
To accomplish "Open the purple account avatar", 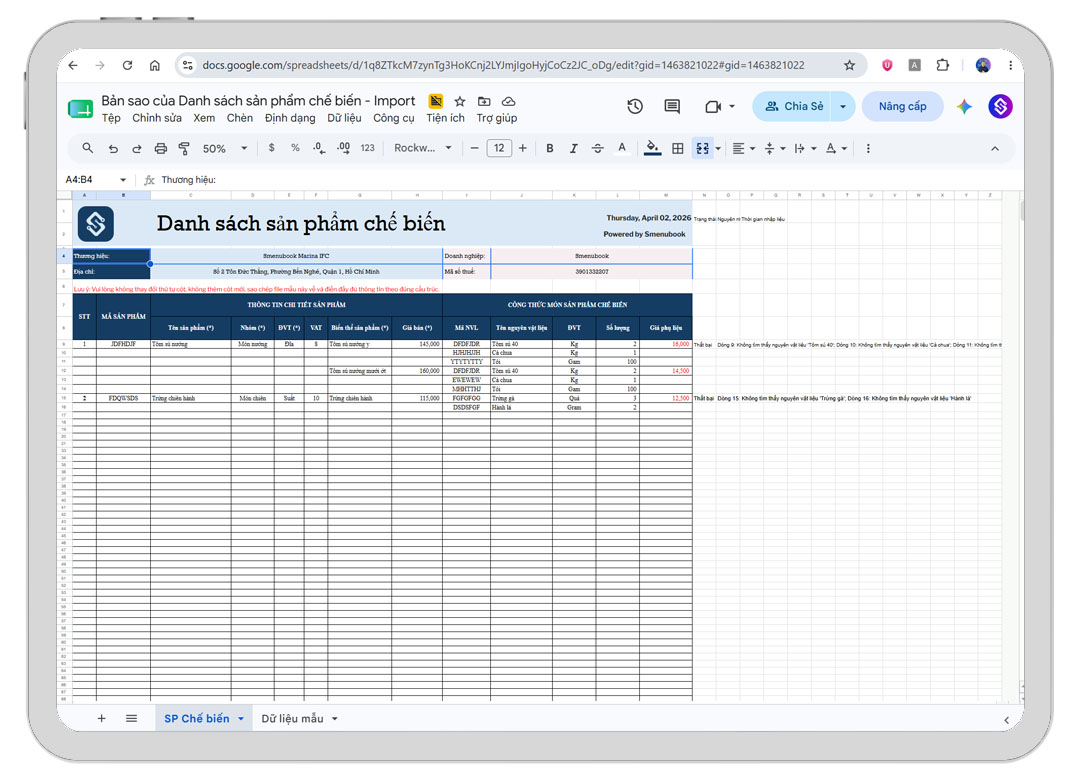I will [x=1000, y=106].
